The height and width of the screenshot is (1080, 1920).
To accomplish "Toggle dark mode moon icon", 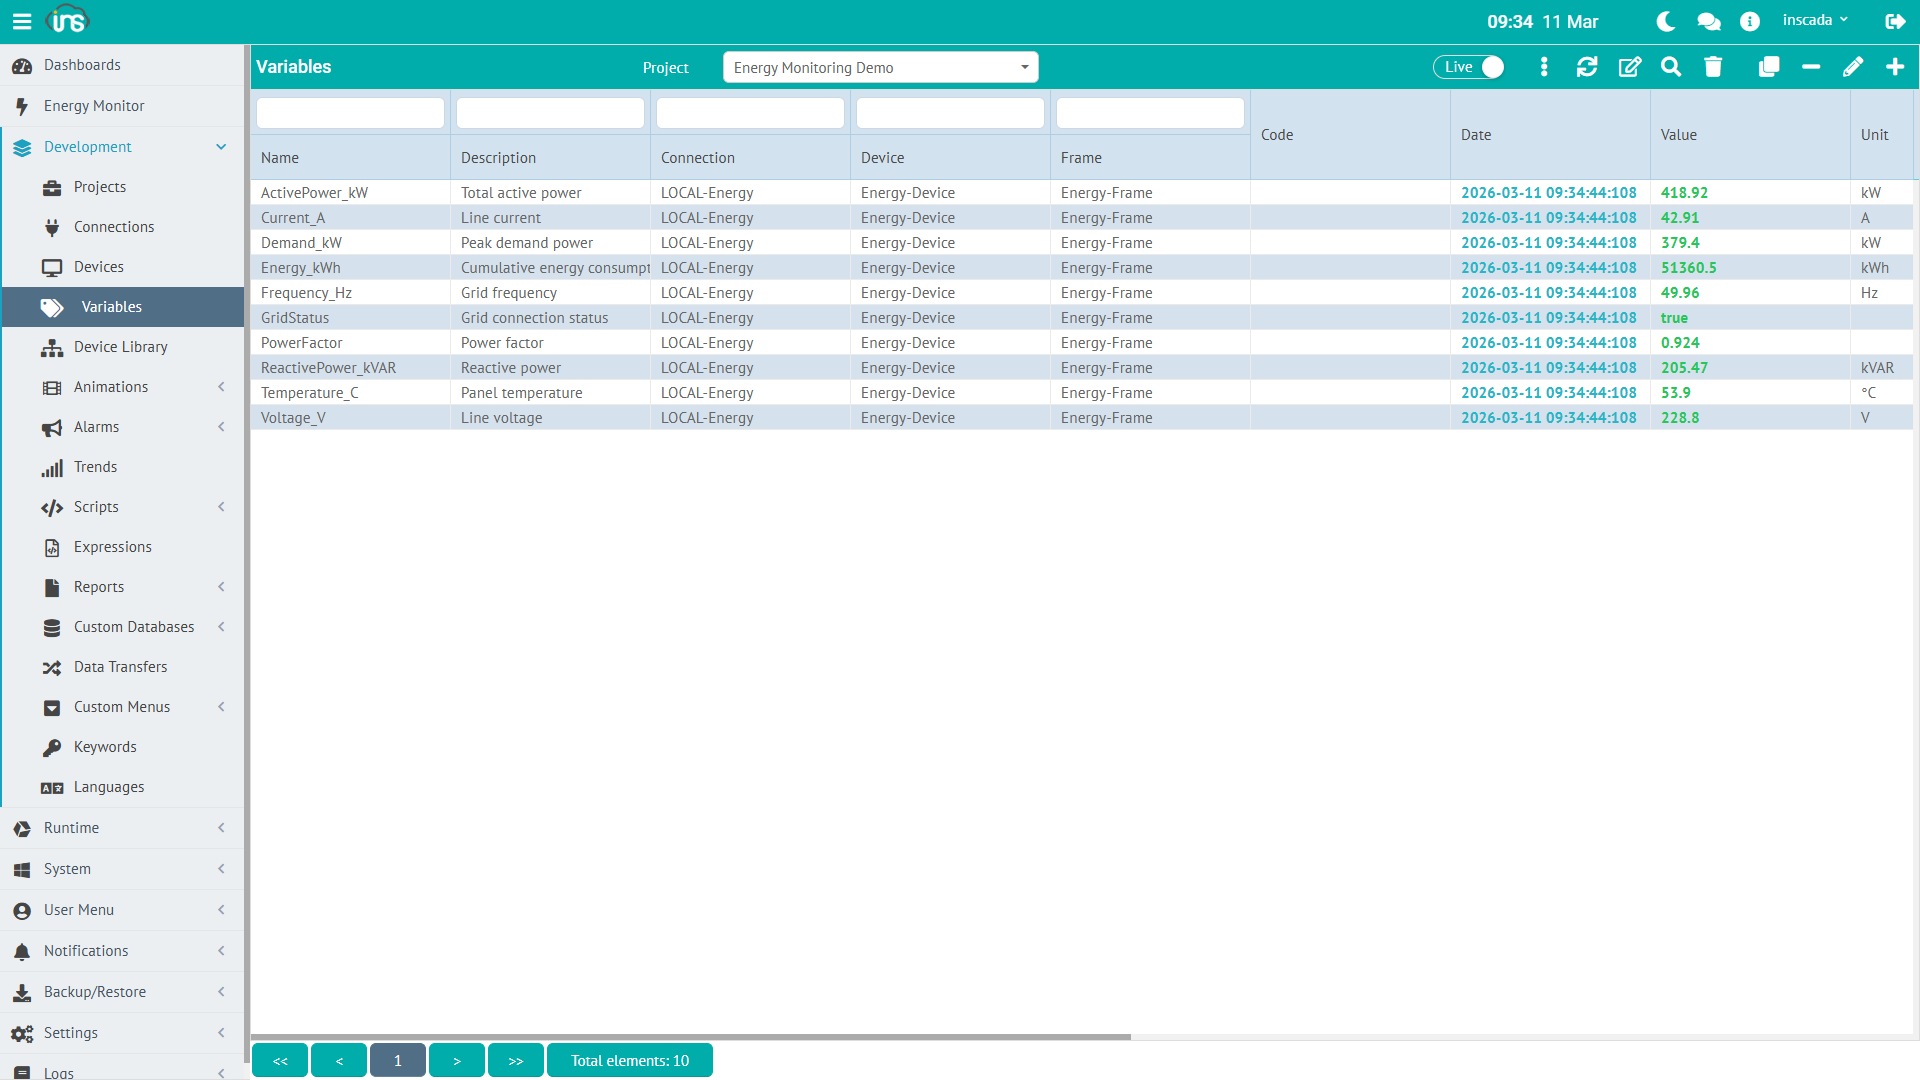I will coord(1666,21).
